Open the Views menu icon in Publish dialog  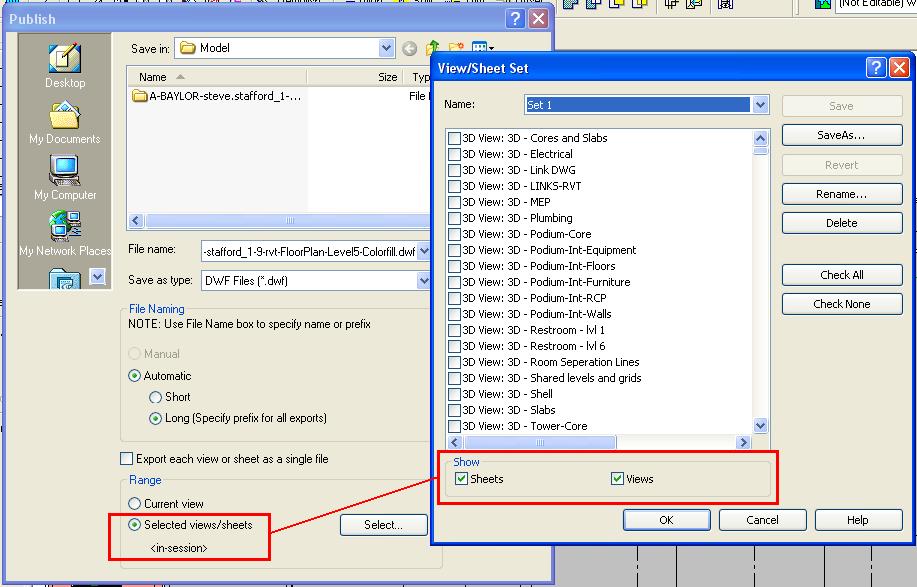click(482, 47)
